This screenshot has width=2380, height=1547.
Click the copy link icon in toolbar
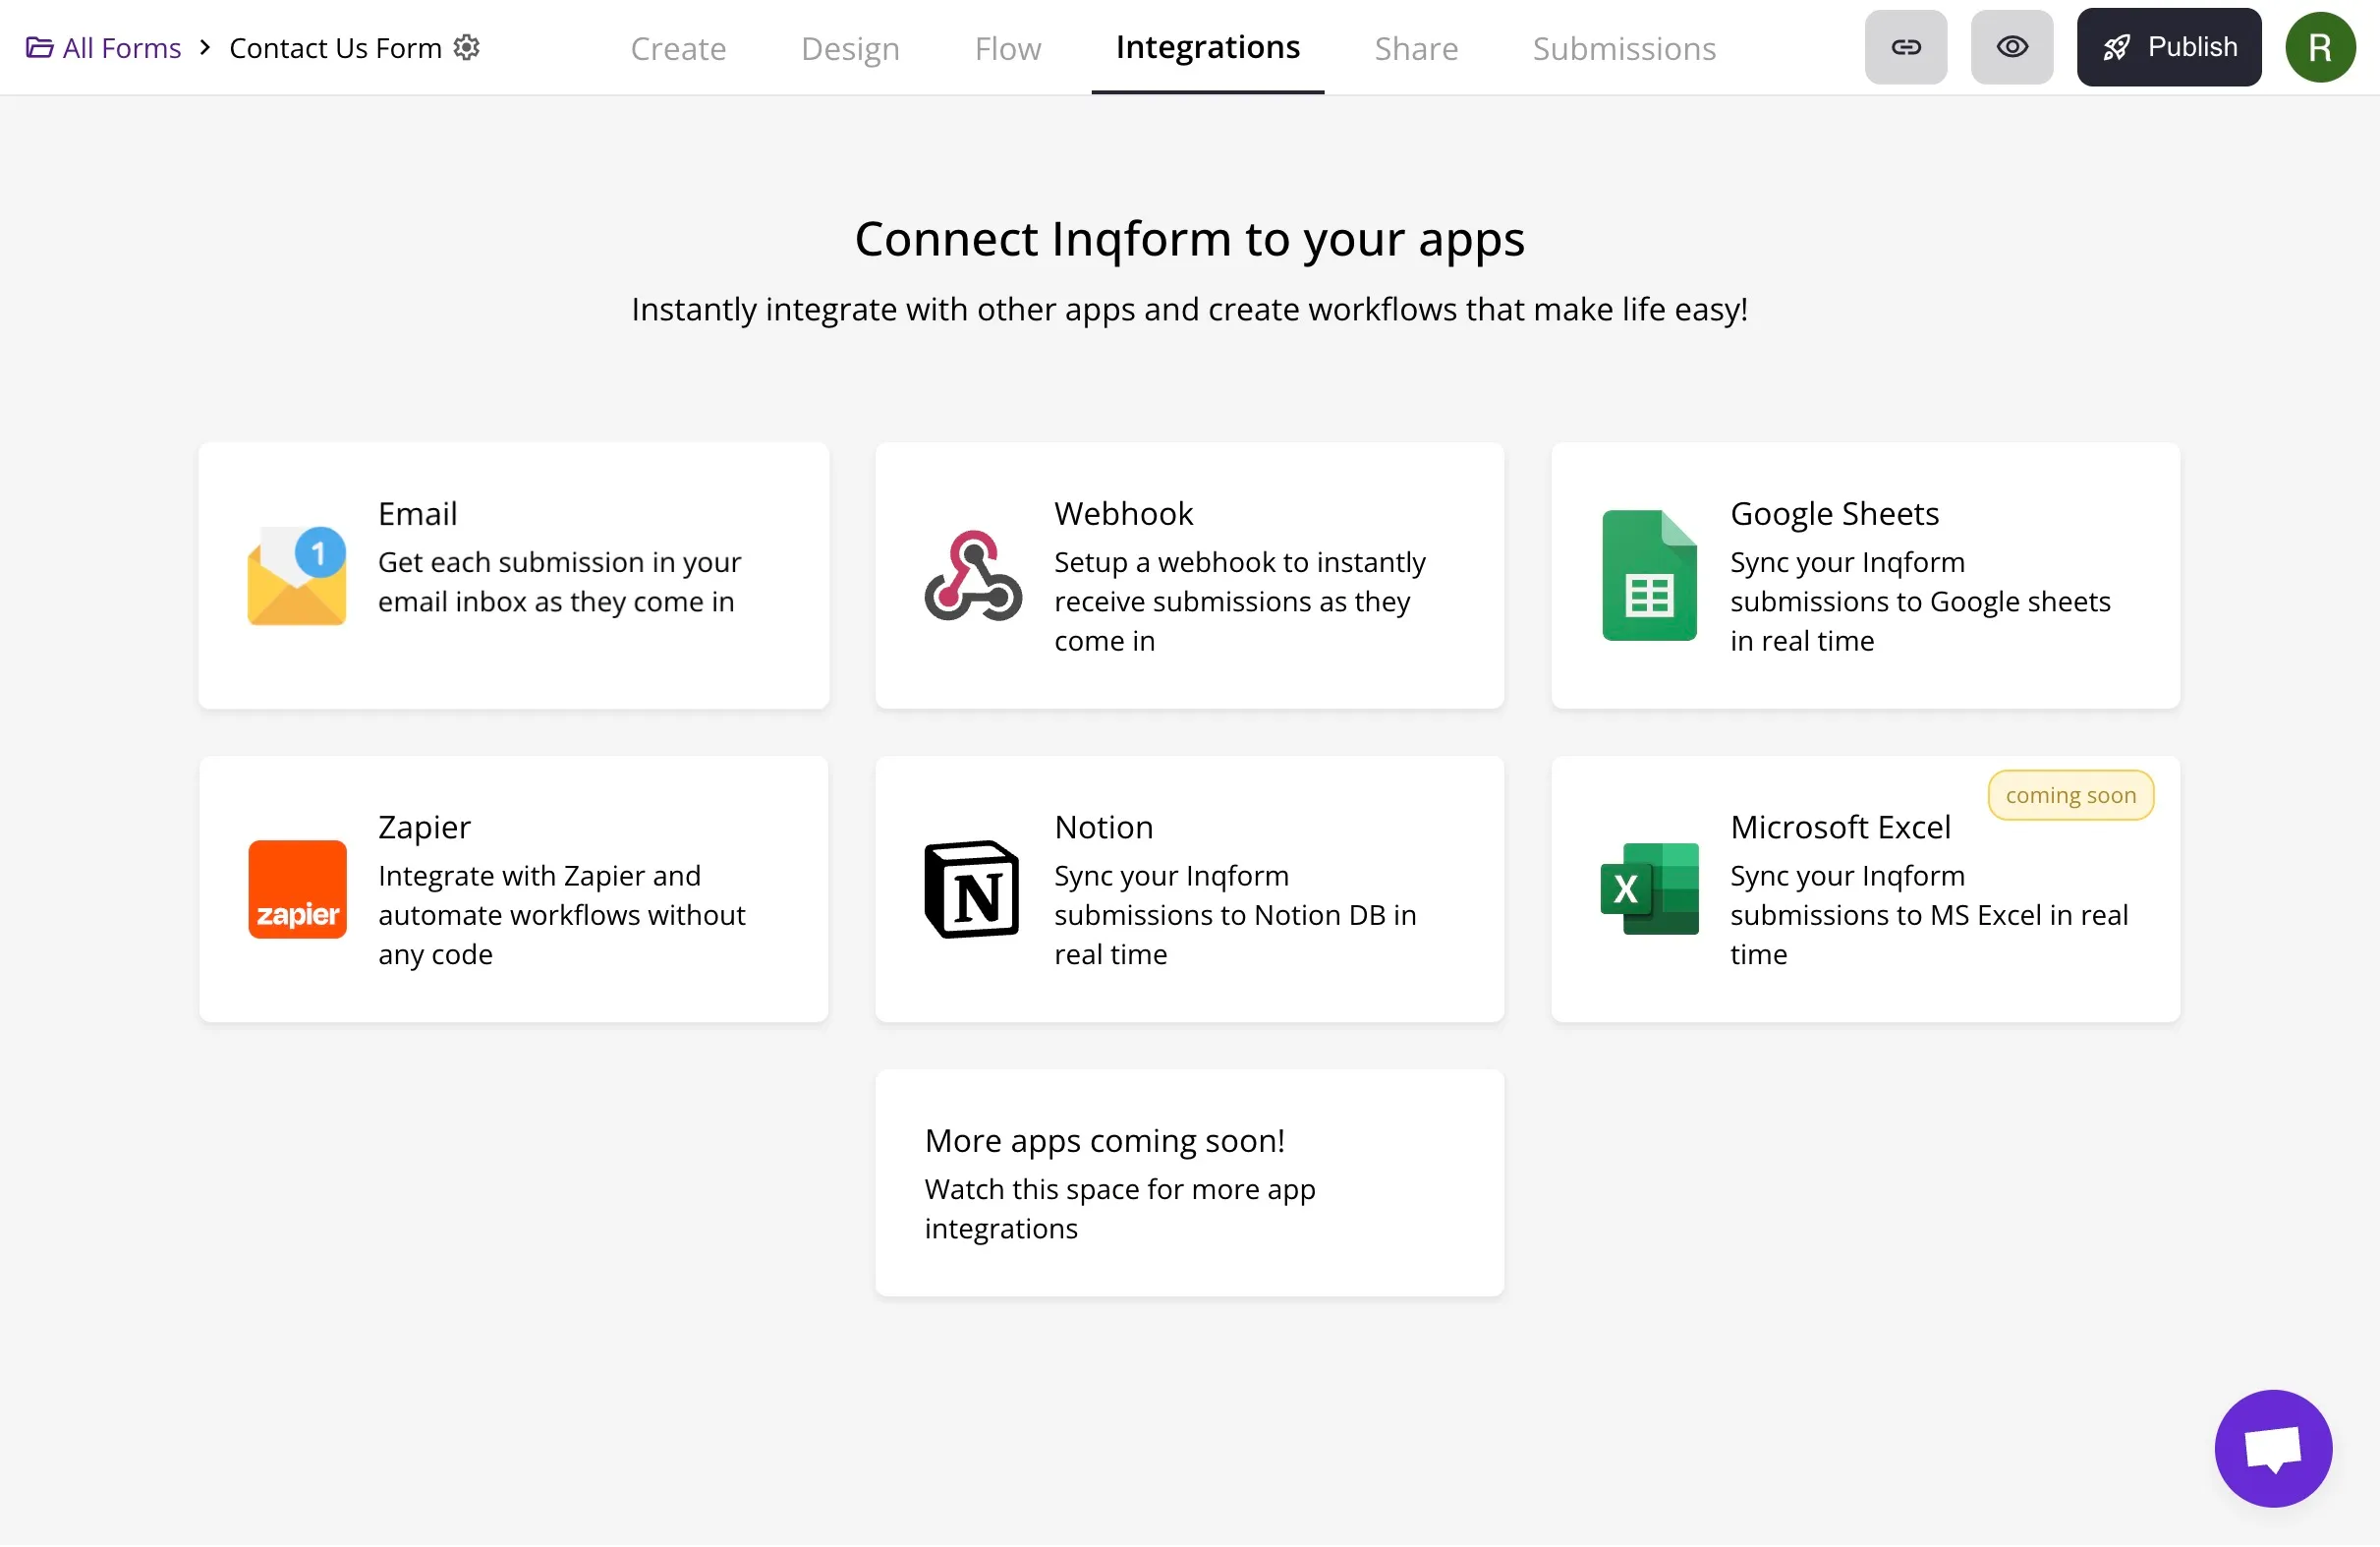[x=1906, y=47]
